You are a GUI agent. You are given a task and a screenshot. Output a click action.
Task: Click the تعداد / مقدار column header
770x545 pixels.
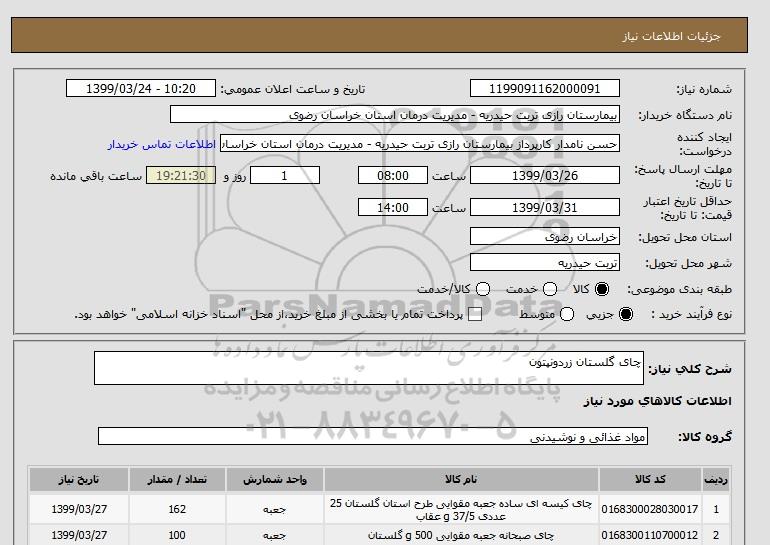click(x=177, y=480)
